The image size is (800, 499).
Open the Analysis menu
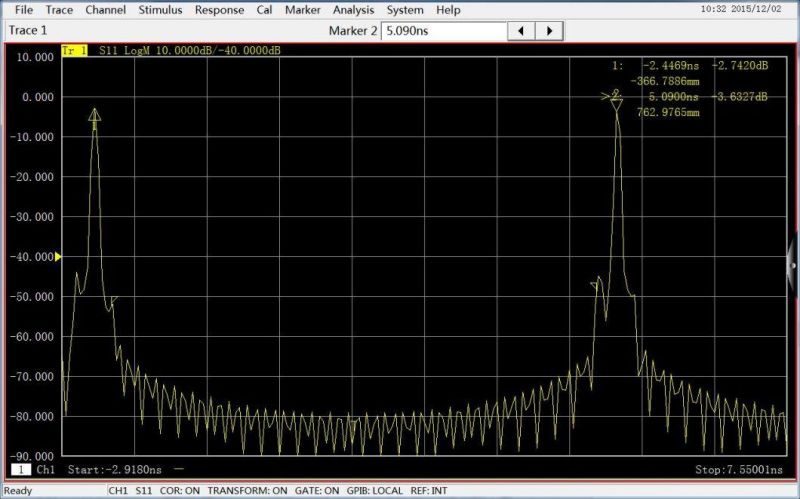point(354,10)
